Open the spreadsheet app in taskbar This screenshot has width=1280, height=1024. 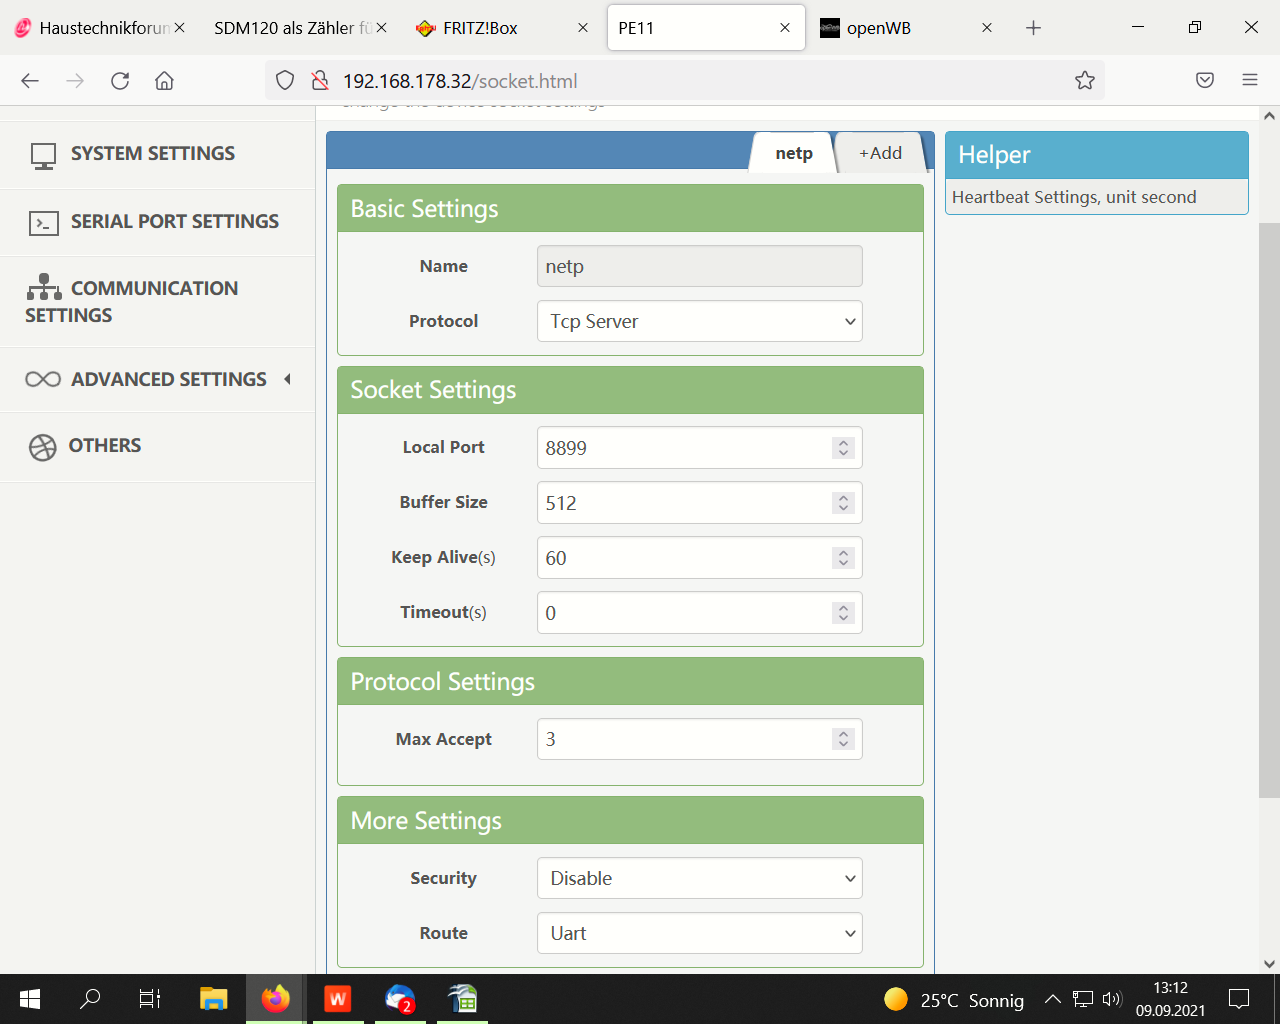[x=463, y=999]
